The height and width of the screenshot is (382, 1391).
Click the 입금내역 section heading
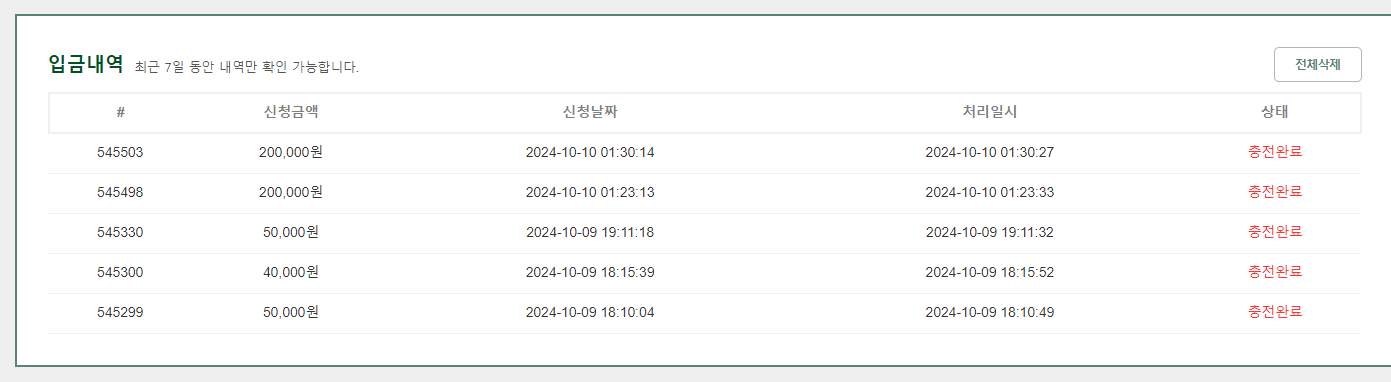click(x=86, y=64)
